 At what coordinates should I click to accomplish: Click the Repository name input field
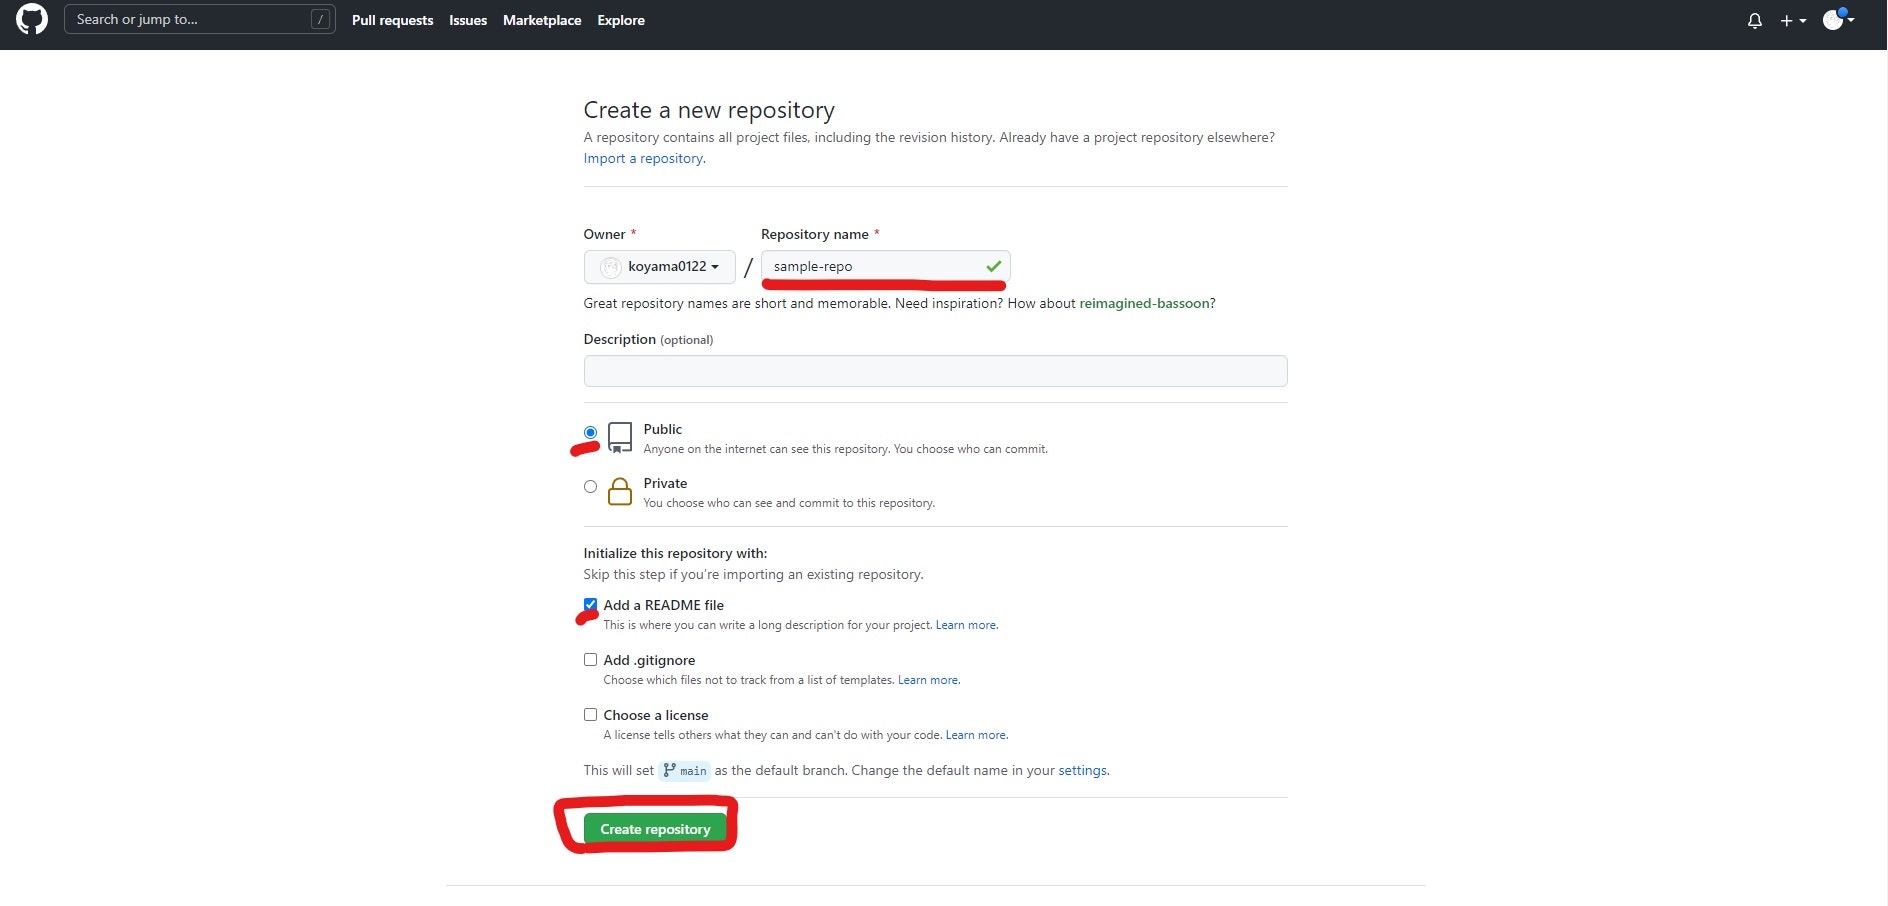click(x=885, y=266)
